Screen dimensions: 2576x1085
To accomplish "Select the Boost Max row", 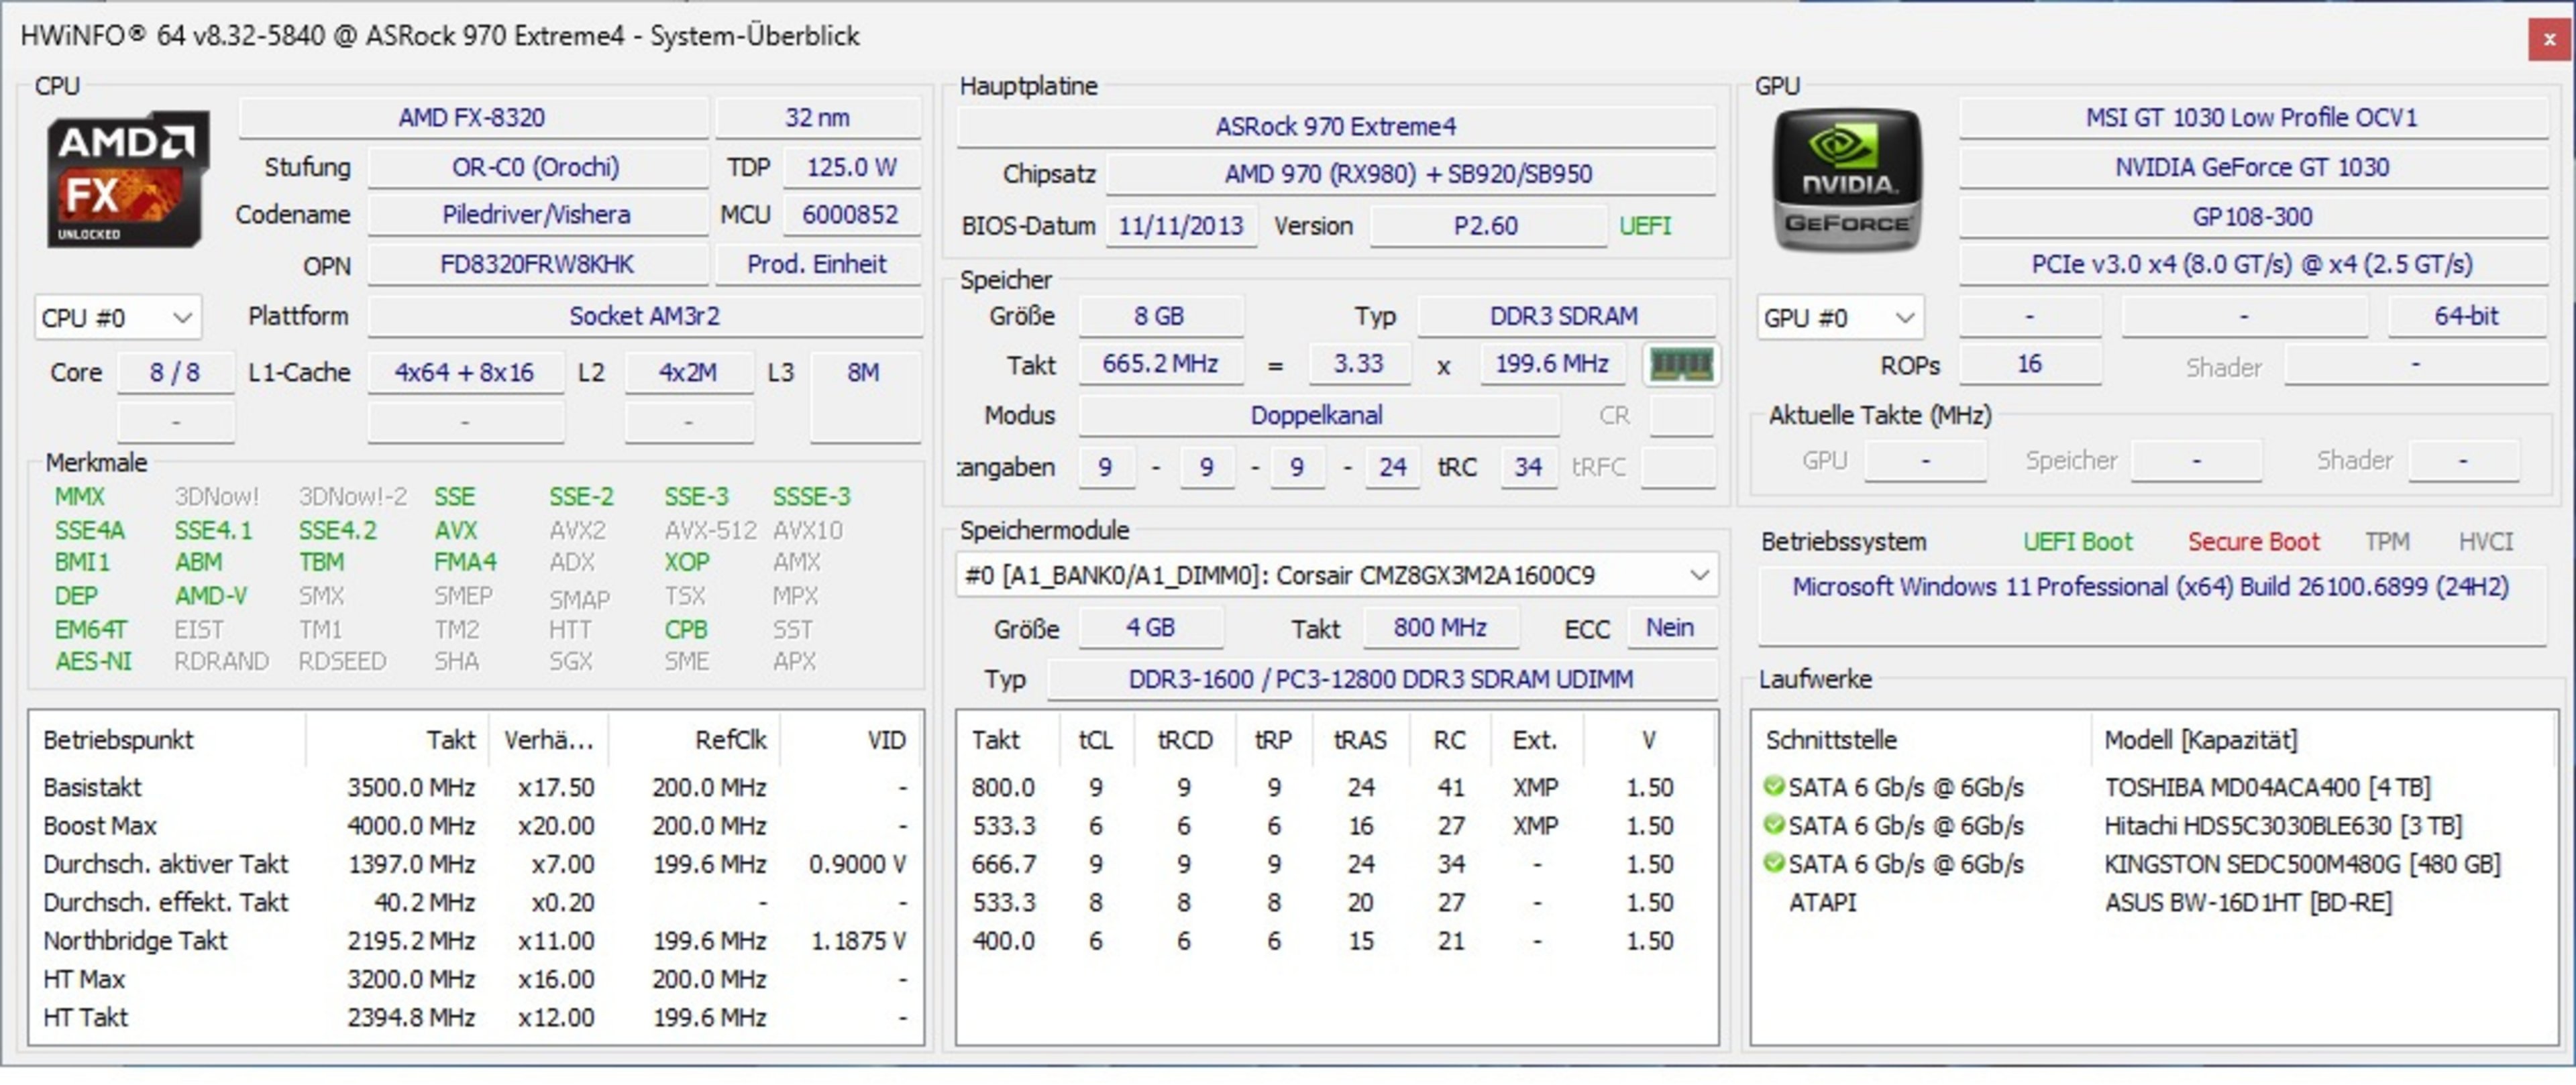I will coord(100,826).
